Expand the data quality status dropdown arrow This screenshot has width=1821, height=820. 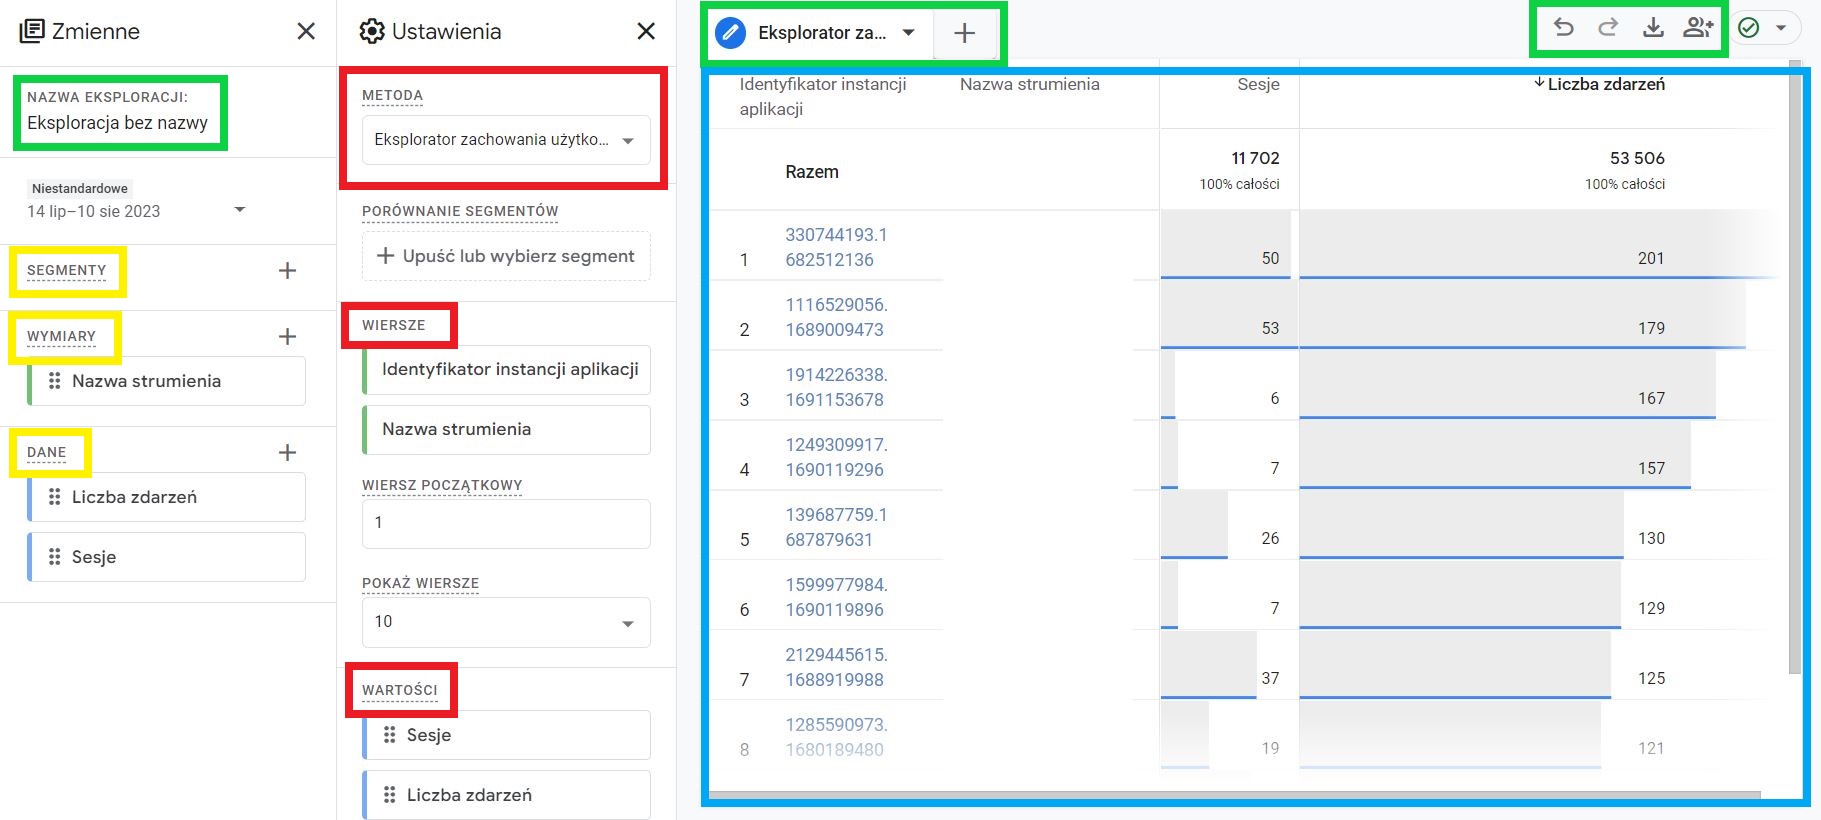[x=1781, y=28]
